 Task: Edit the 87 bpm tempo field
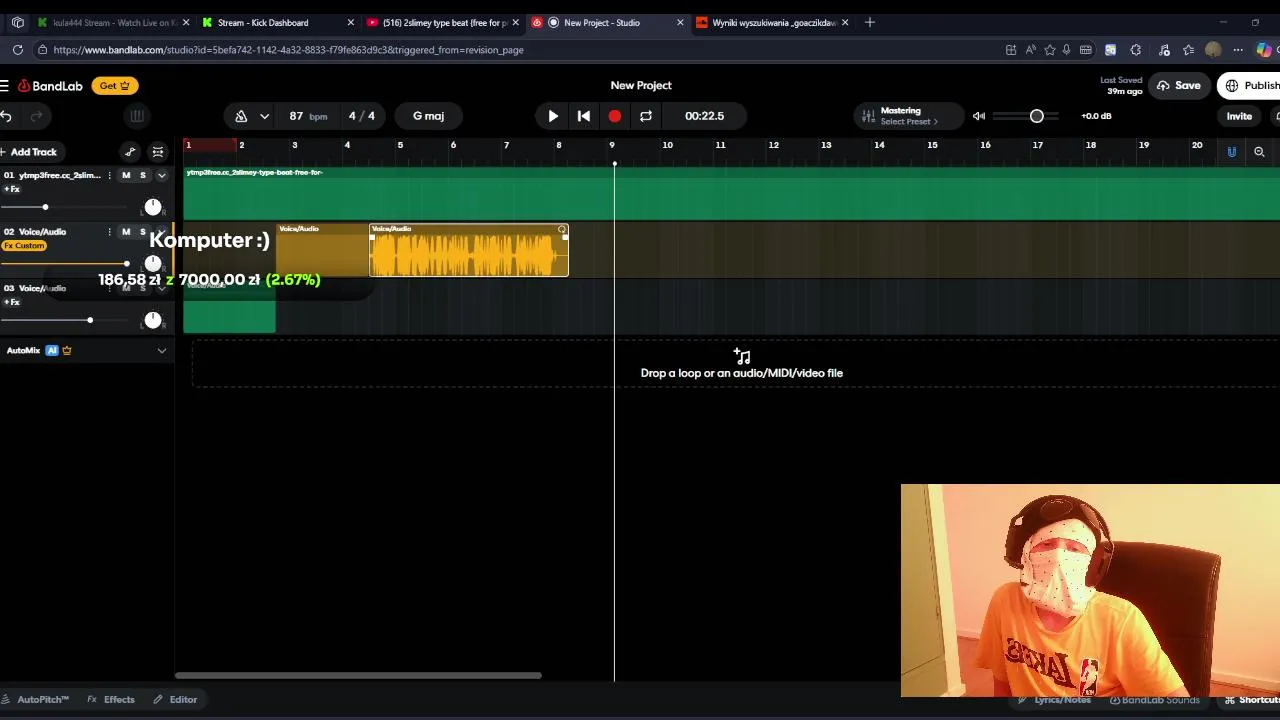[308, 116]
